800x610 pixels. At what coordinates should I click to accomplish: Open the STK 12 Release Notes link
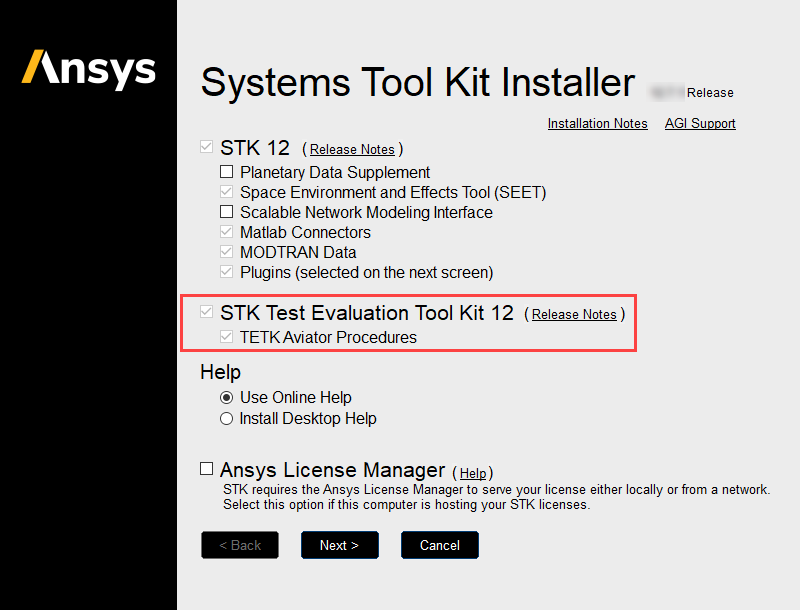[352, 149]
